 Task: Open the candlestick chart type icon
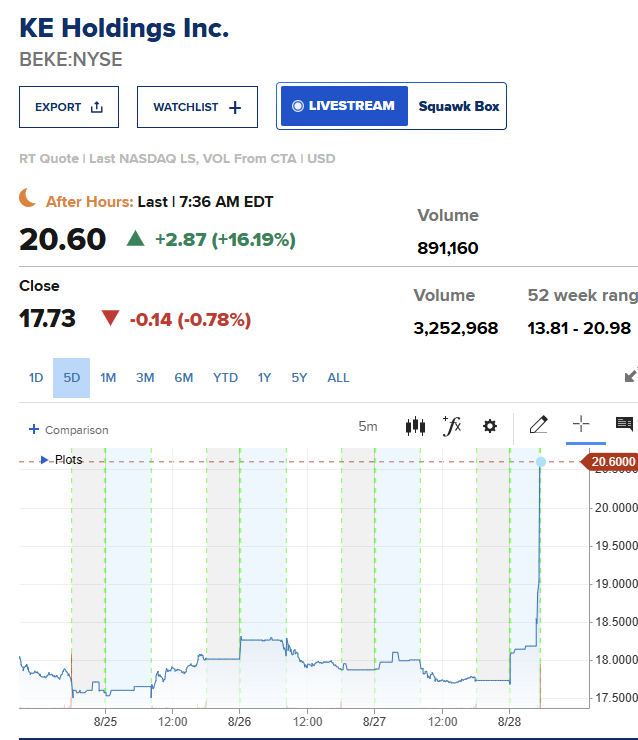[415, 426]
